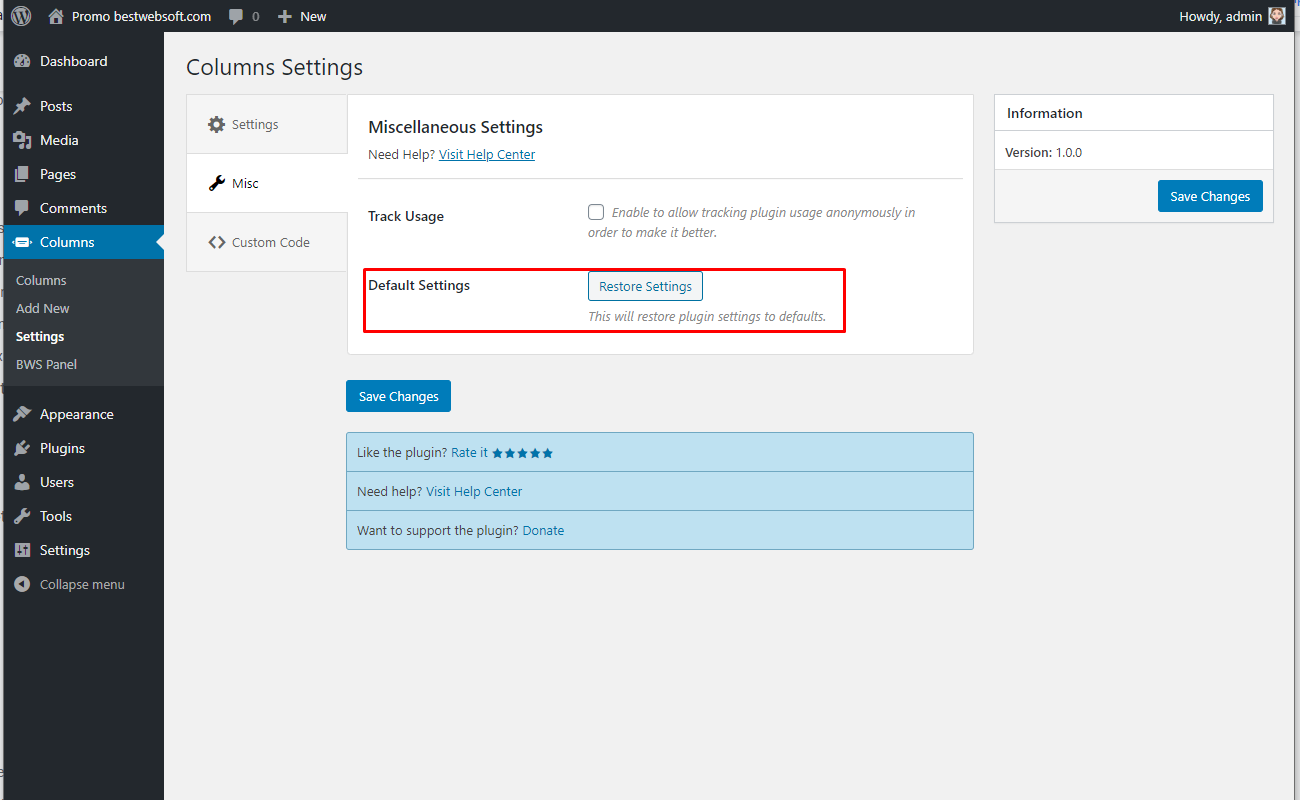
Task: Click the Appearance paintbrush icon
Action: (x=22, y=414)
